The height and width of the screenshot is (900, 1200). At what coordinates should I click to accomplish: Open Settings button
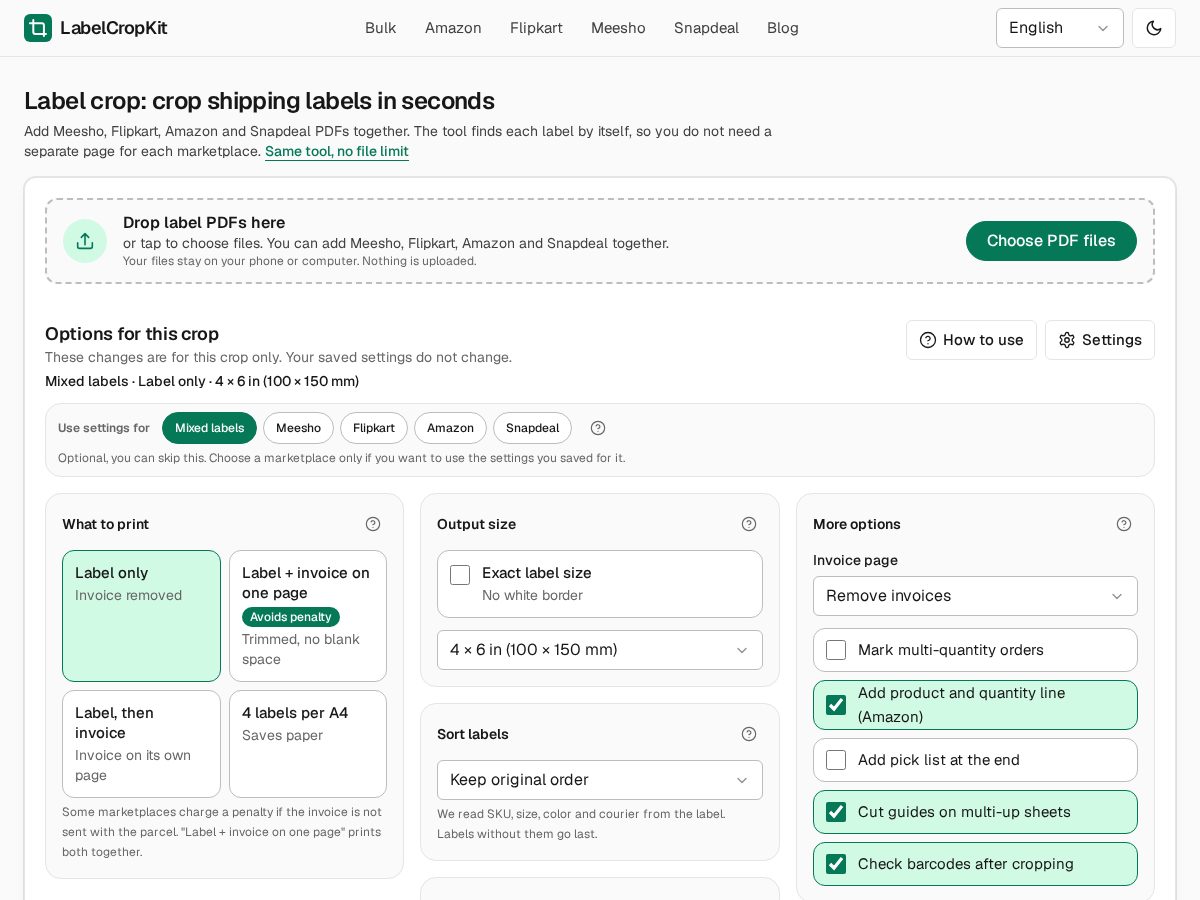(1100, 340)
